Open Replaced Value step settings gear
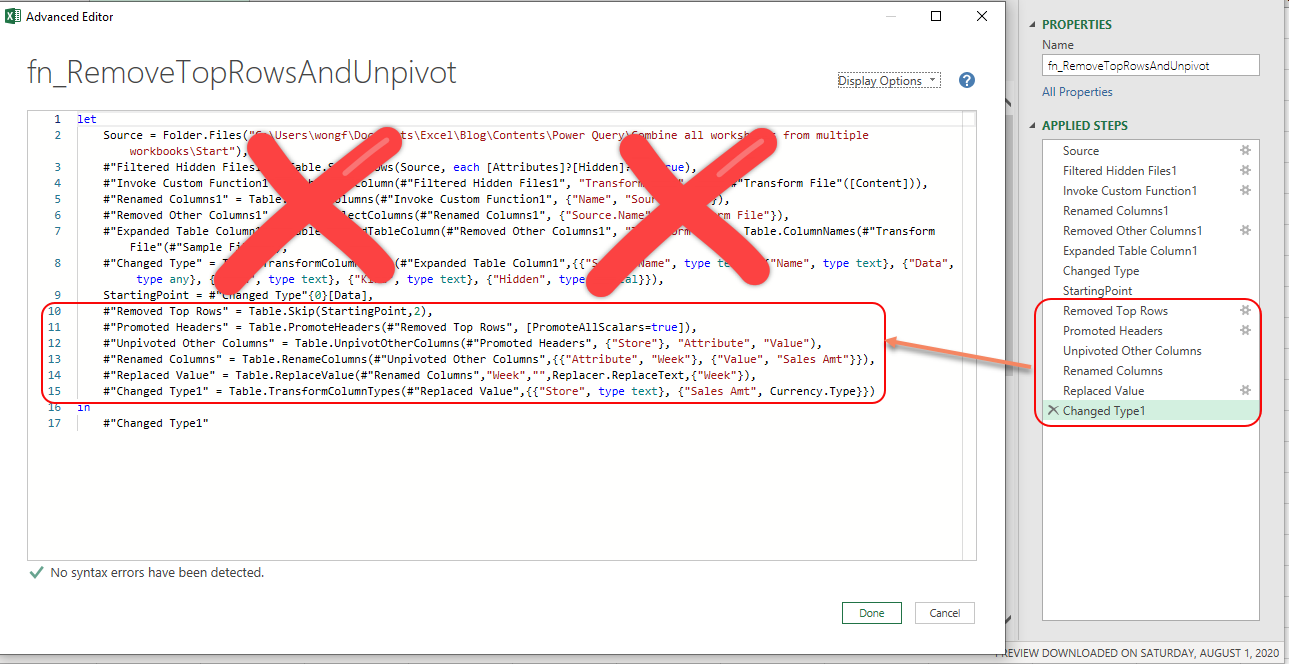The height and width of the screenshot is (664, 1289). [1245, 391]
